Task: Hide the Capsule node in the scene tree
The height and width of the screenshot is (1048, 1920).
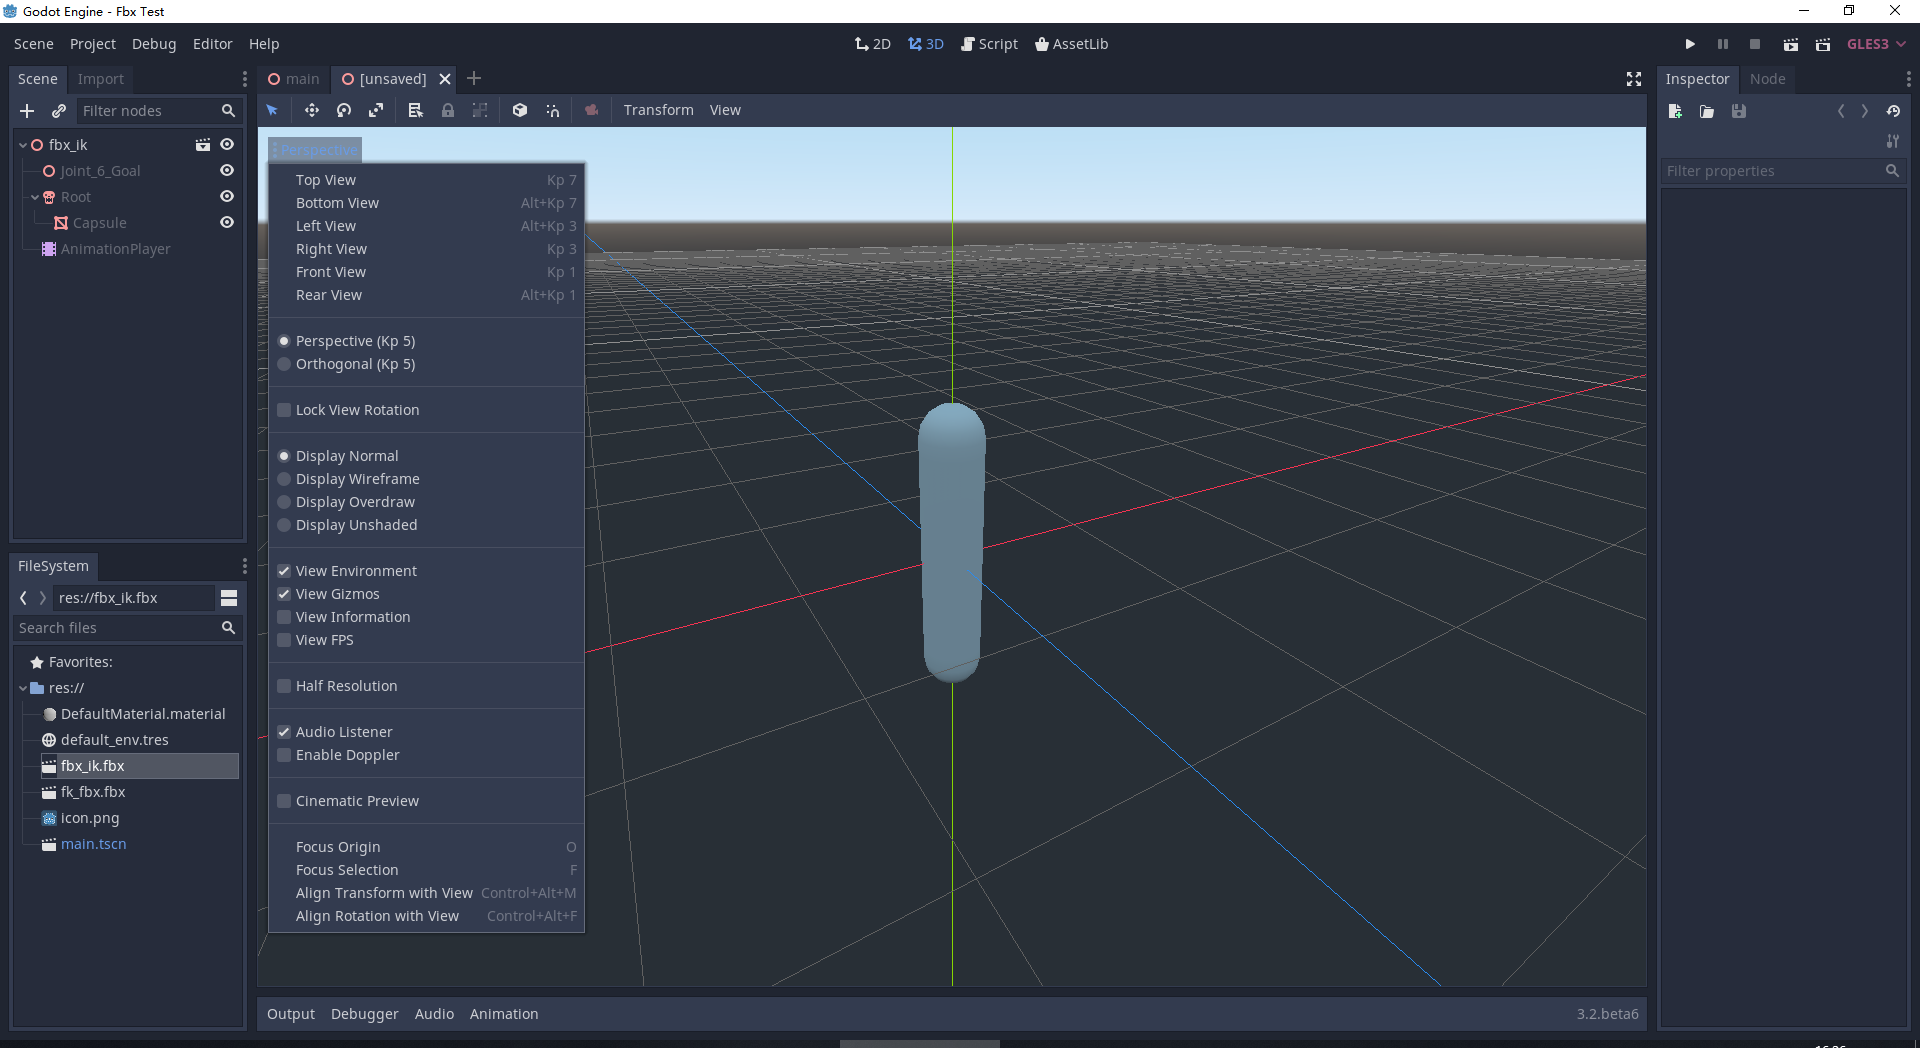Action: (x=227, y=222)
